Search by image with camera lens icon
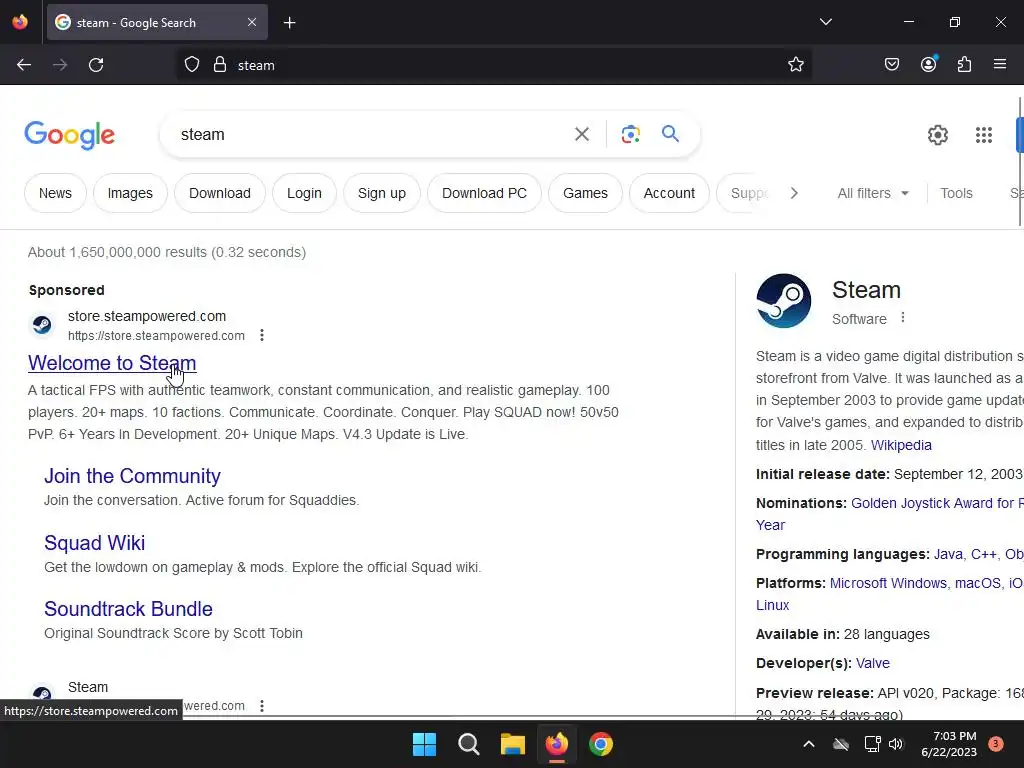 coord(630,134)
